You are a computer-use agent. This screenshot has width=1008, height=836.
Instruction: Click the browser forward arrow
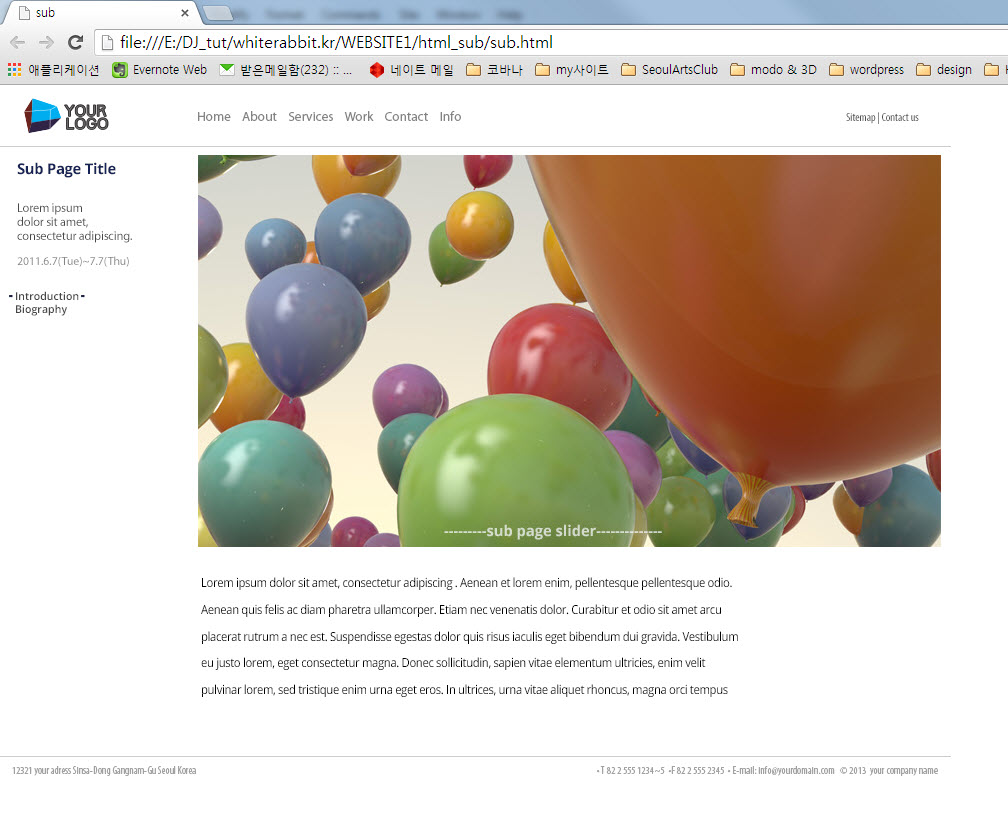[46, 42]
